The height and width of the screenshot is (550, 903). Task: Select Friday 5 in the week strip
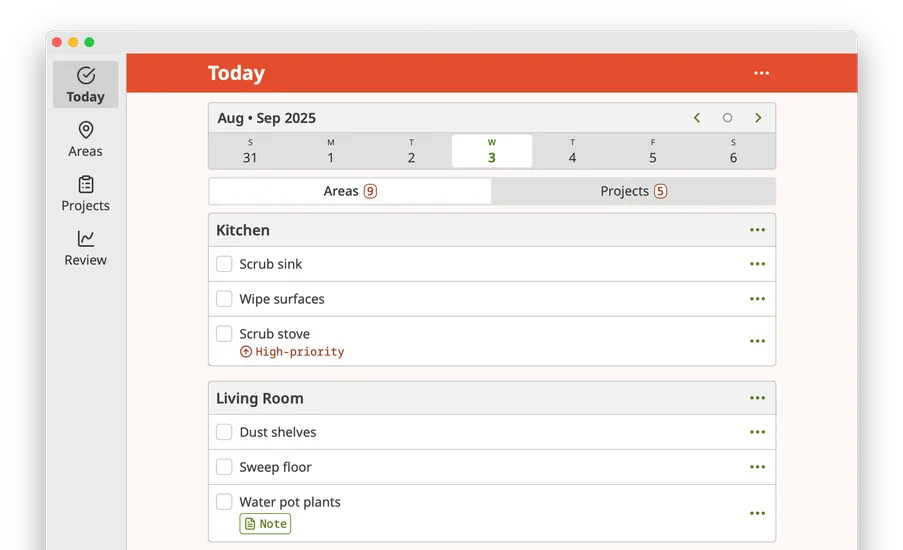[x=653, y=151]
